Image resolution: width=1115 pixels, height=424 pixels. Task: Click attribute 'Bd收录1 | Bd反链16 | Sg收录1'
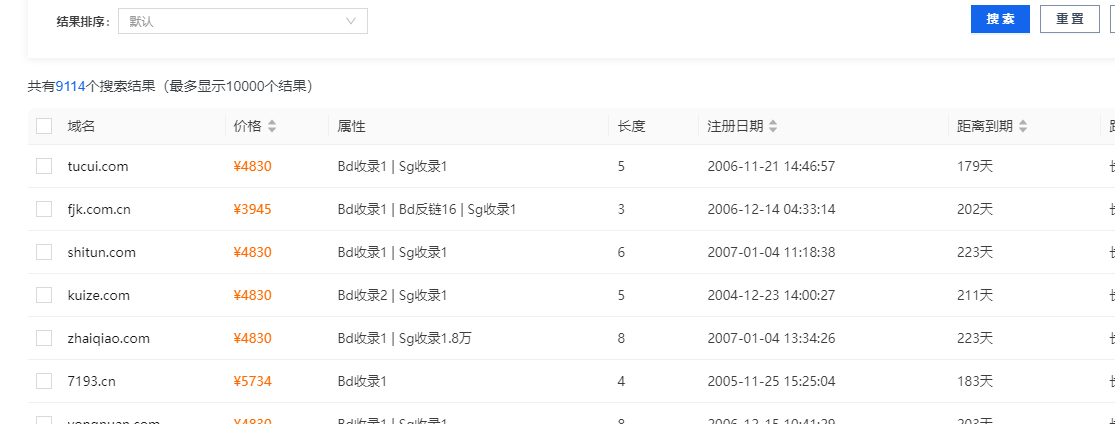pyautogui.click(x=427, y=209)
